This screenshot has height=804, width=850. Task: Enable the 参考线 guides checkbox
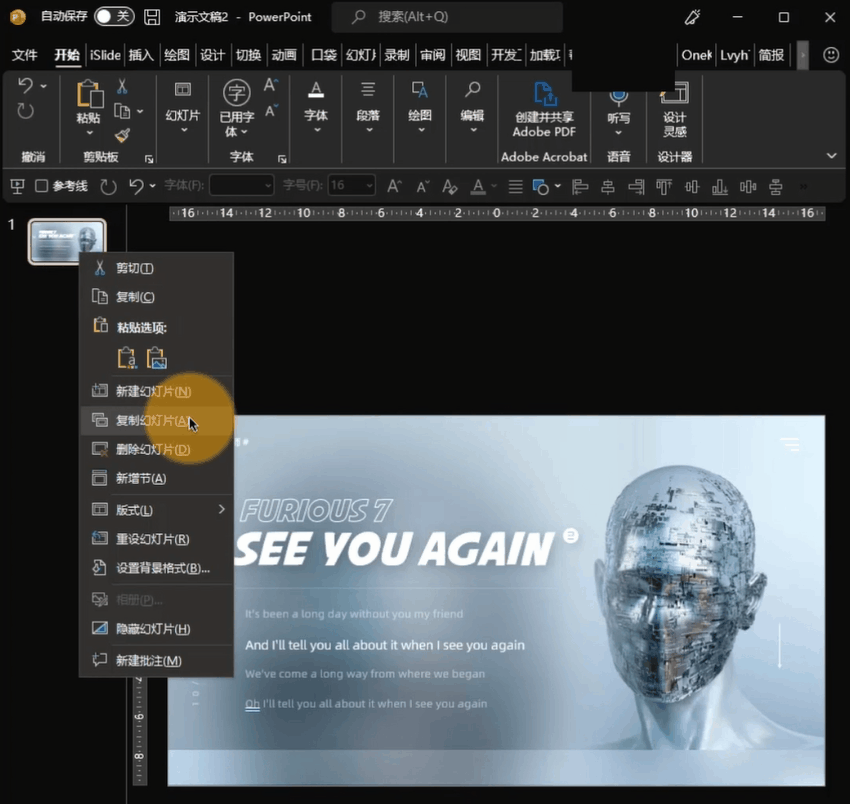click(41, 186)
